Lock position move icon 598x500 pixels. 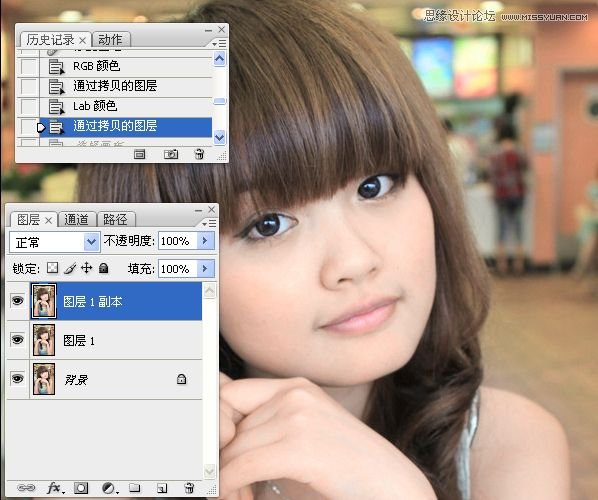click(x=87, y=268)
